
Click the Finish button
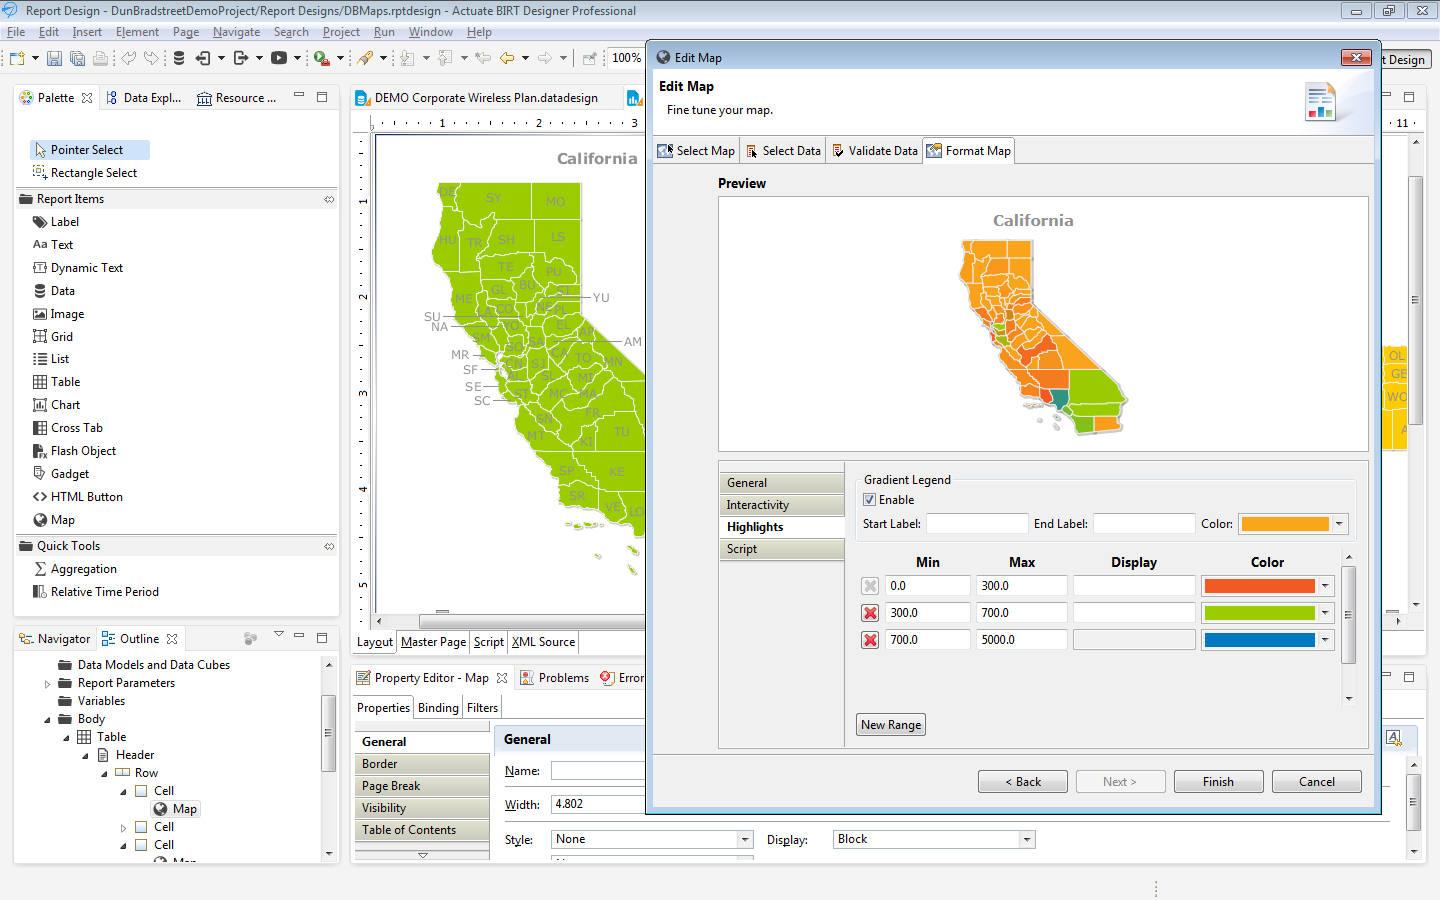click(1218, 782)
